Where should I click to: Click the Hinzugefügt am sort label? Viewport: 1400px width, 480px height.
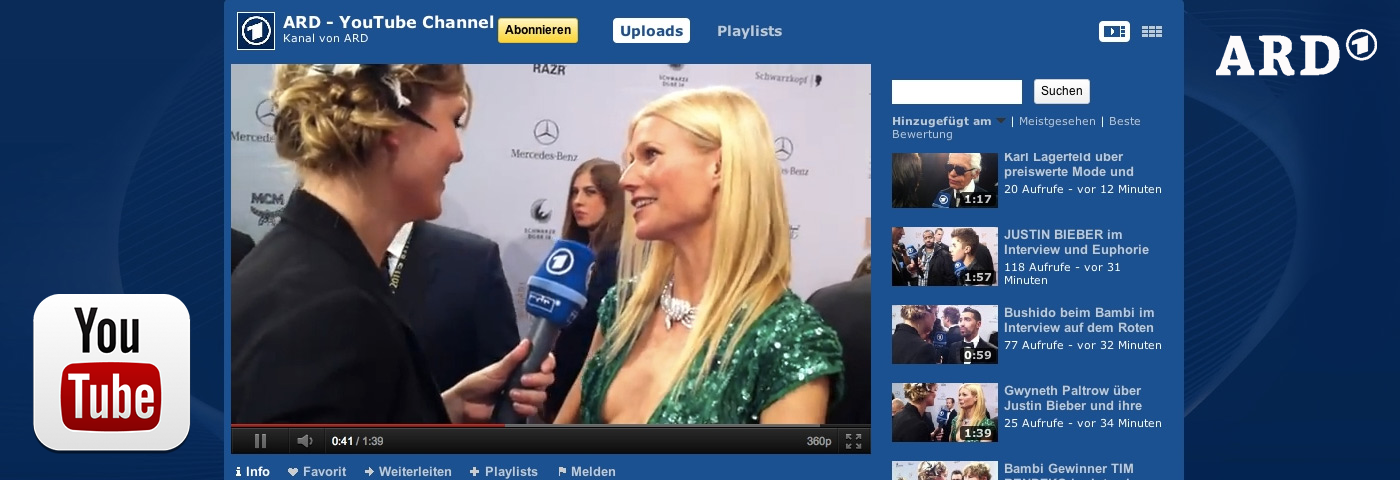(x=942, y=121)
